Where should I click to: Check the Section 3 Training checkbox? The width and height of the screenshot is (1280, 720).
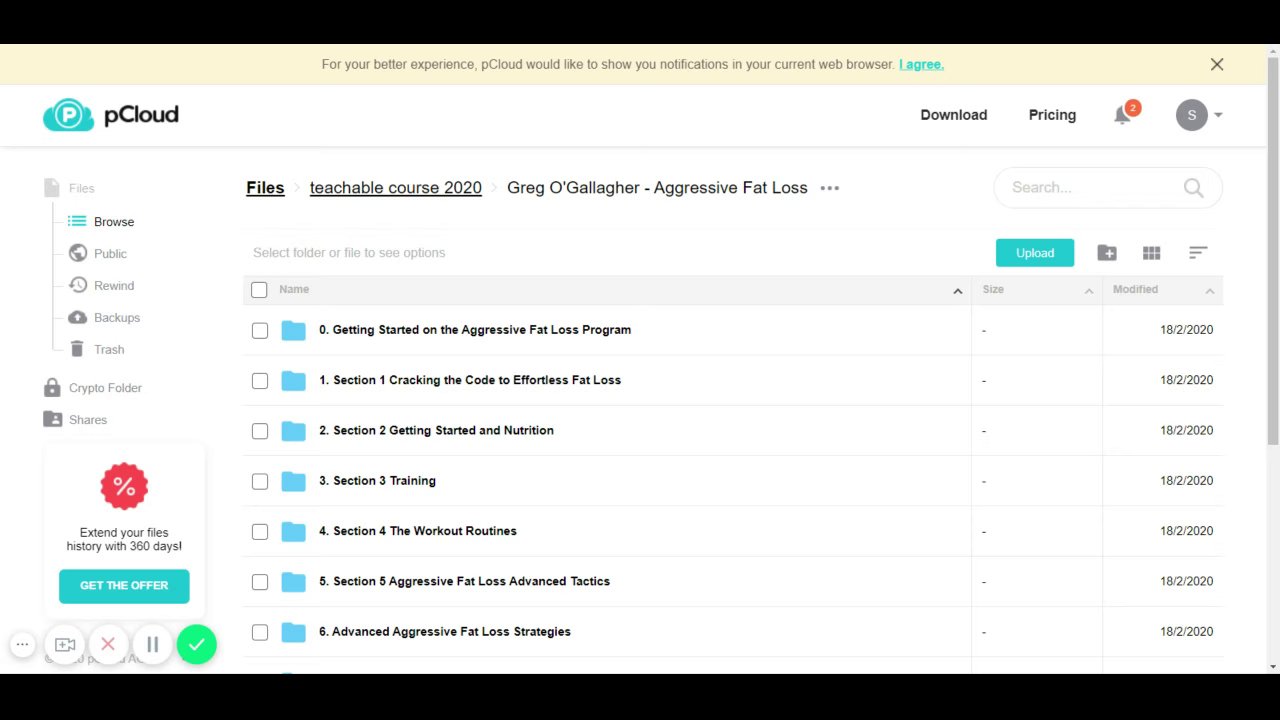click(260, 481)
